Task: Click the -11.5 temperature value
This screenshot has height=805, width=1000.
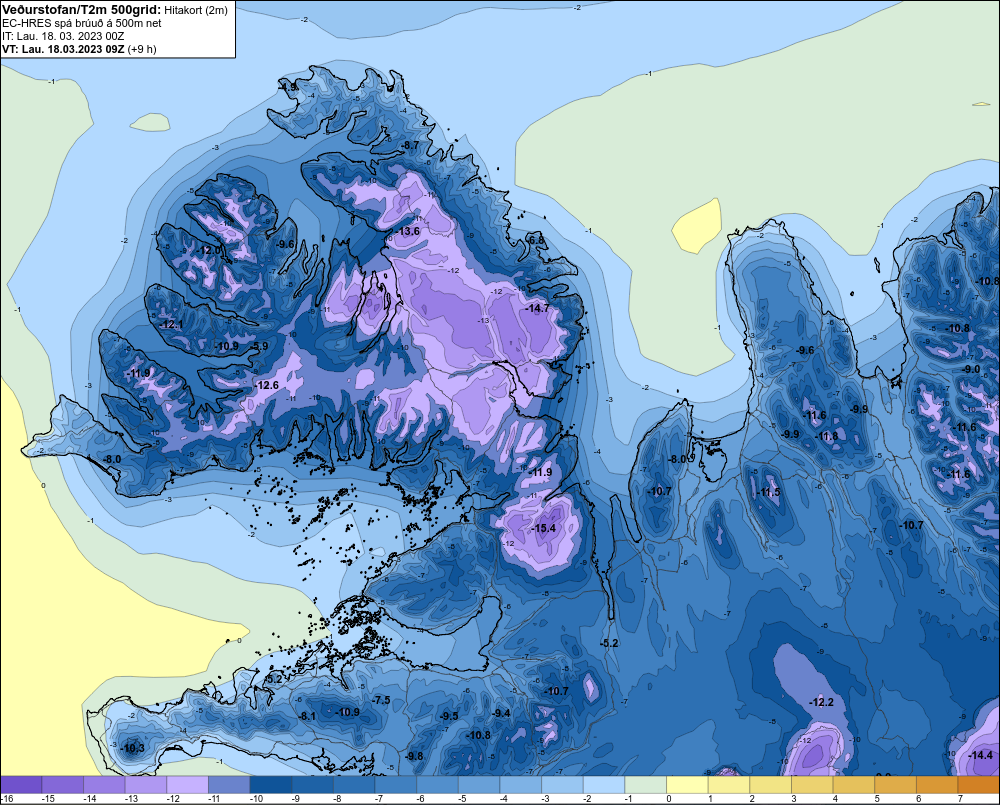Action: pyautogui.click(x=768, y=492)
